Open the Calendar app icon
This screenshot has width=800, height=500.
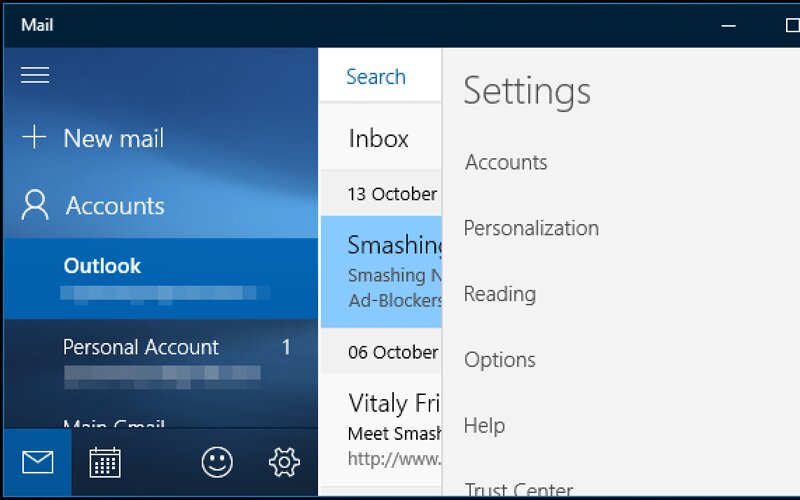click(105, 462)
